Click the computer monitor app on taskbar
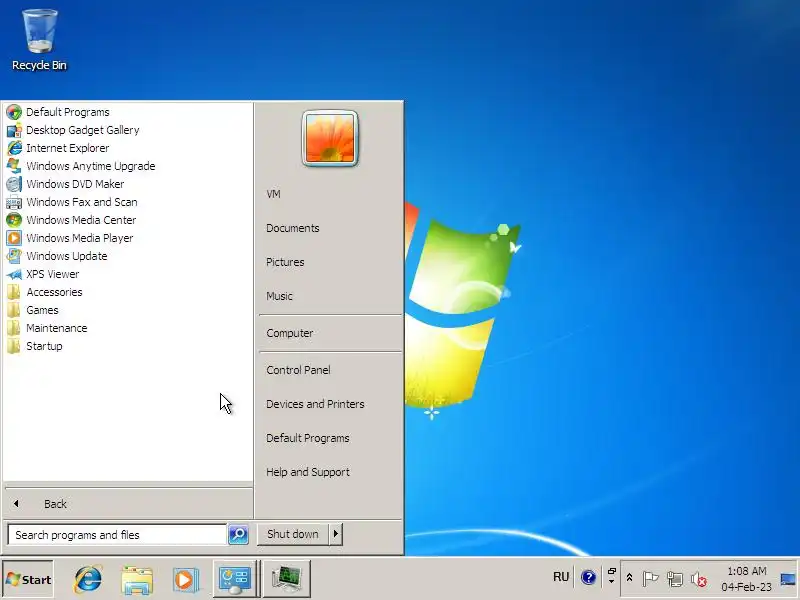Viewport: 800px width, 600px height. click(287, 579)
